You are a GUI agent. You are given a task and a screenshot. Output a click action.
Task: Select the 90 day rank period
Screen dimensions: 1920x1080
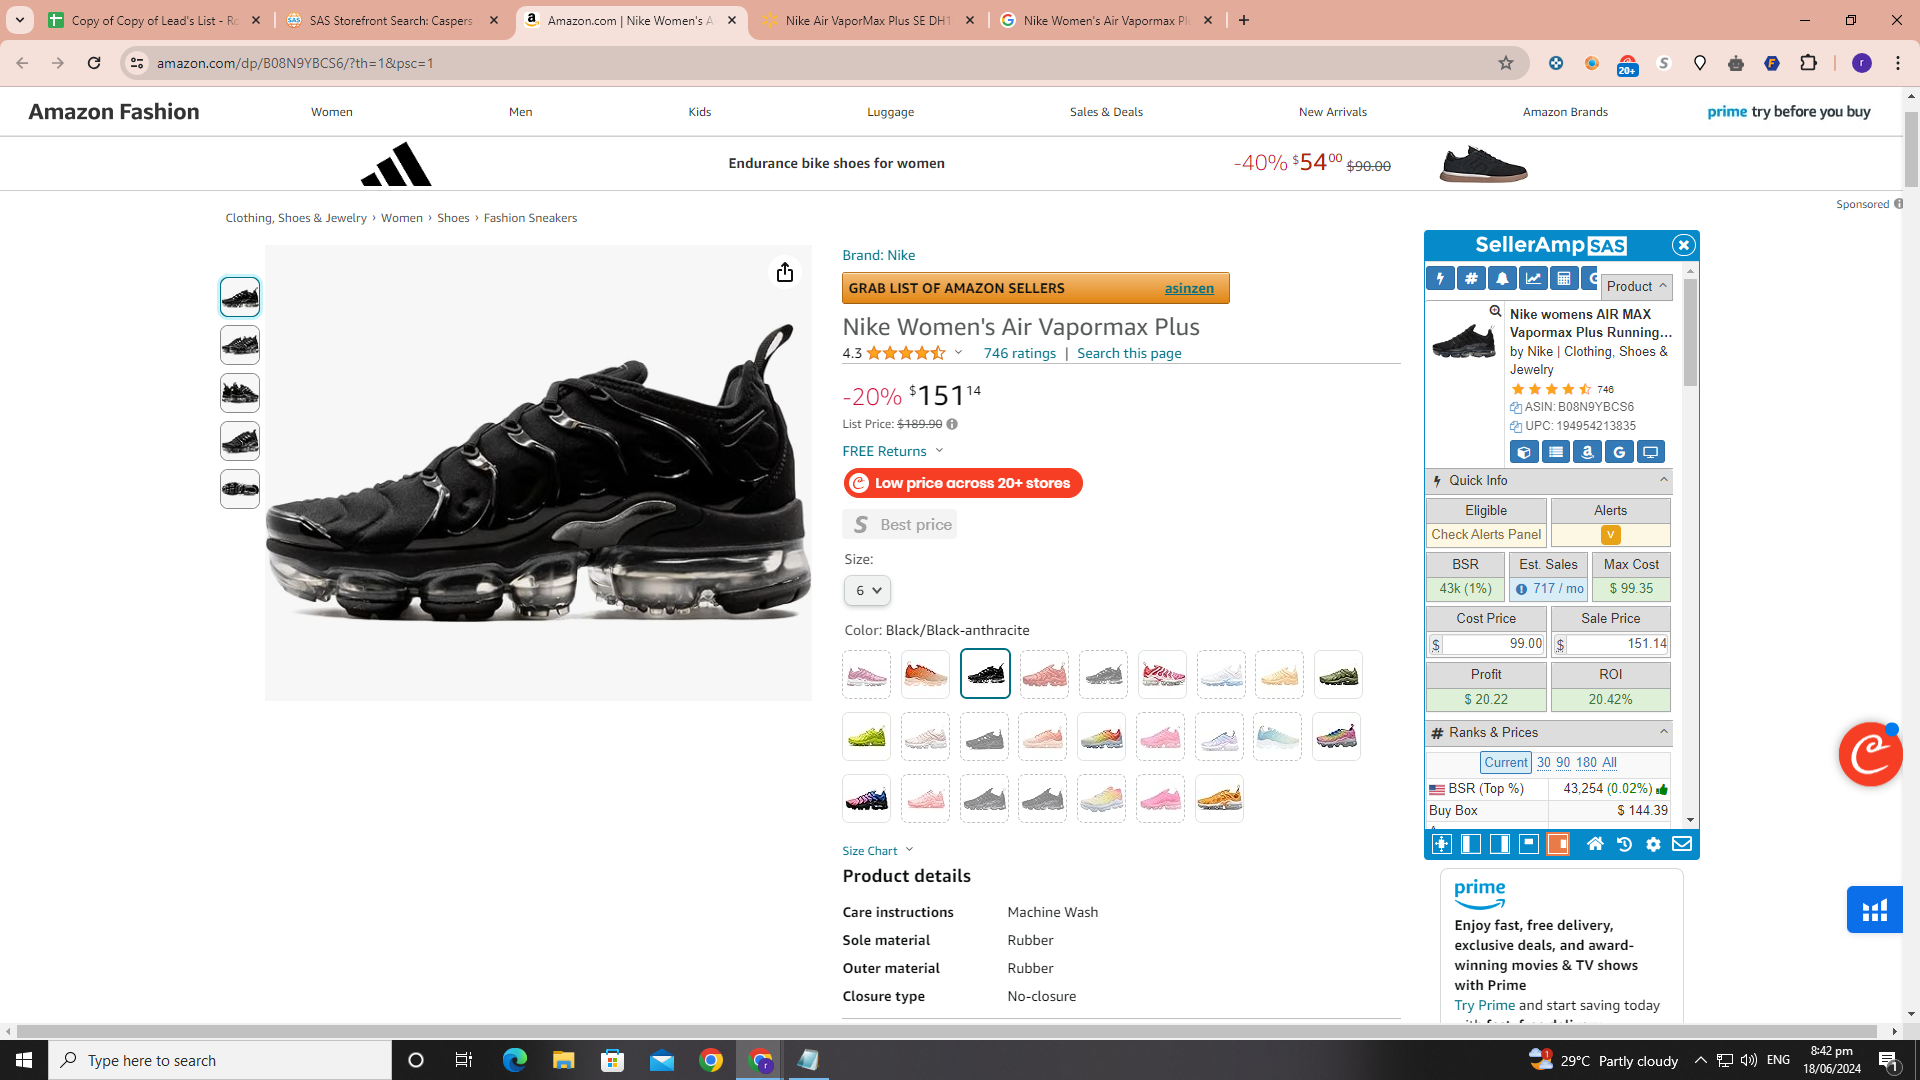1563,762
